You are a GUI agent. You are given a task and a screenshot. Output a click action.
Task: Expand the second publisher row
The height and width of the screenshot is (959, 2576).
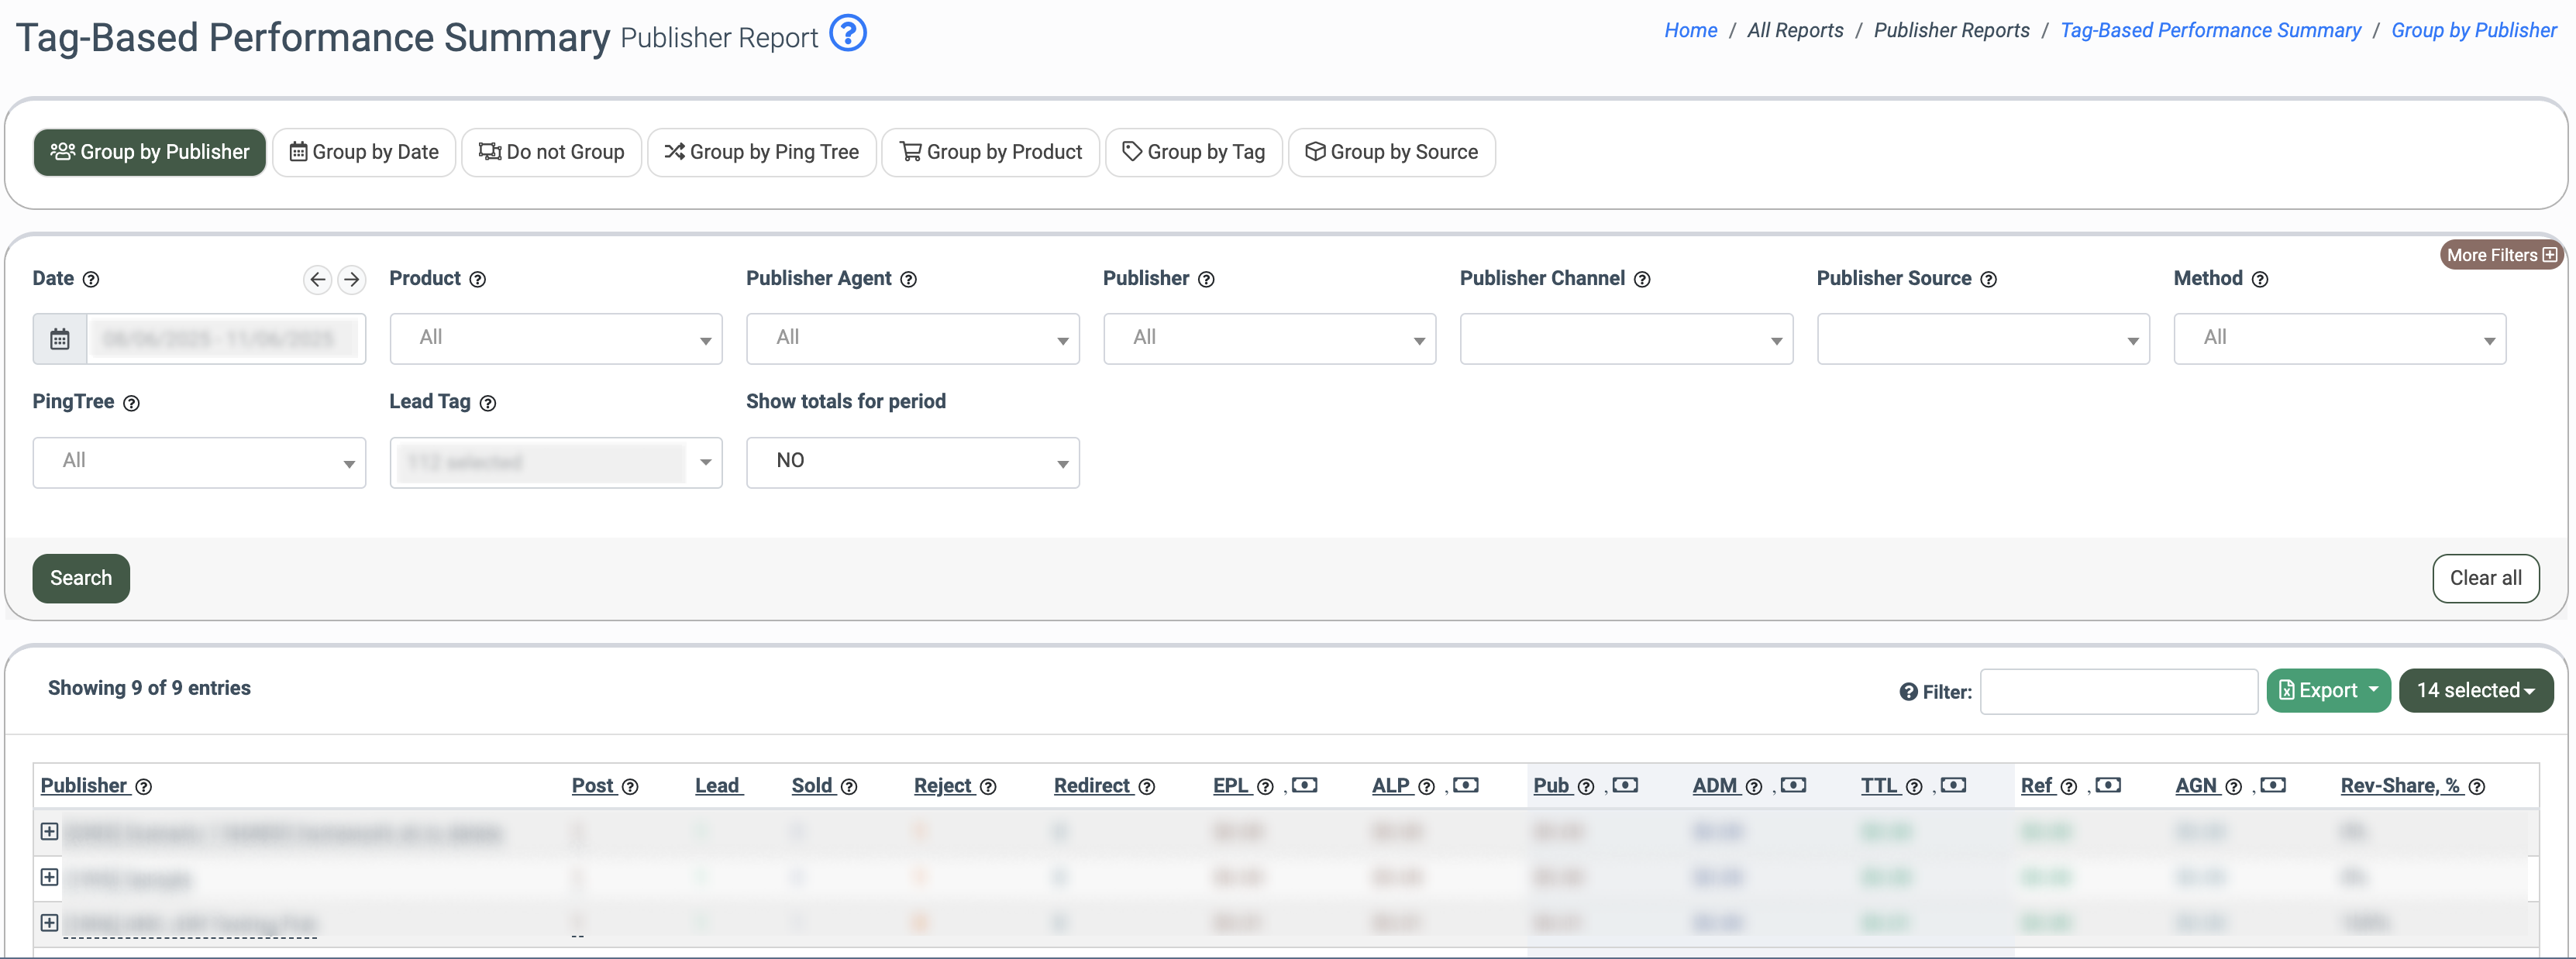pos(49,877)
